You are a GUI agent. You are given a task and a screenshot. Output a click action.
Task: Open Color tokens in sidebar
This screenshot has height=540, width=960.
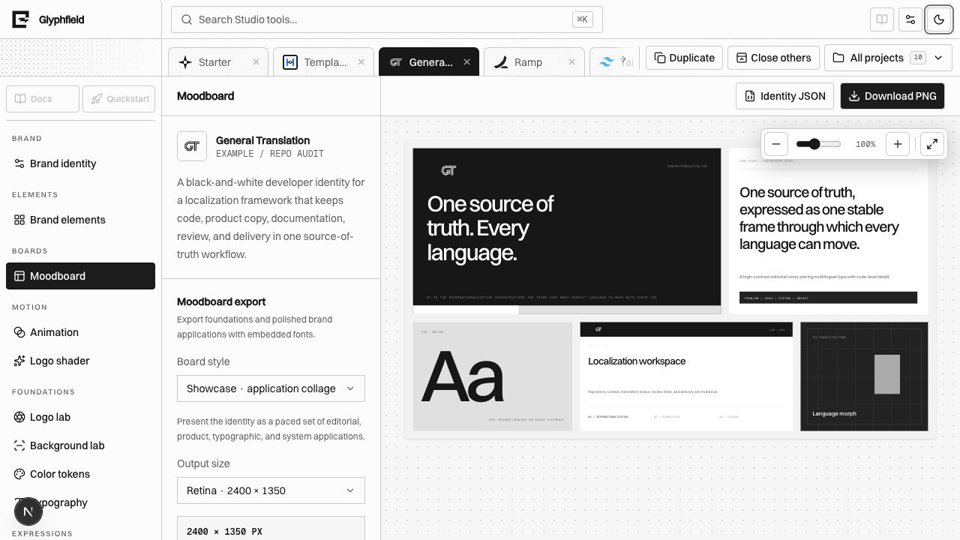(80, 474)
